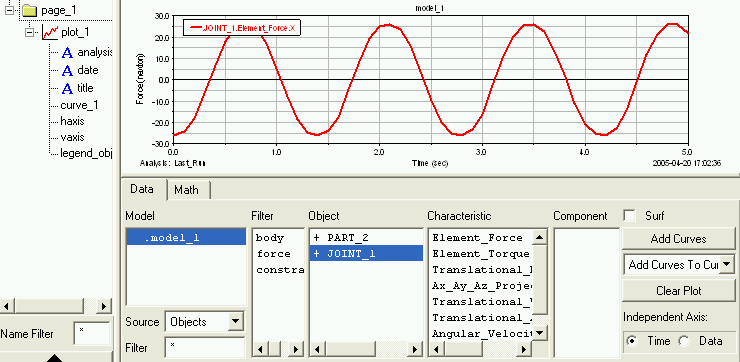Image resolution: width=740 pixels, height=362 pixels.
Task: Click the Time (sec) axis label
Action: 429,163
